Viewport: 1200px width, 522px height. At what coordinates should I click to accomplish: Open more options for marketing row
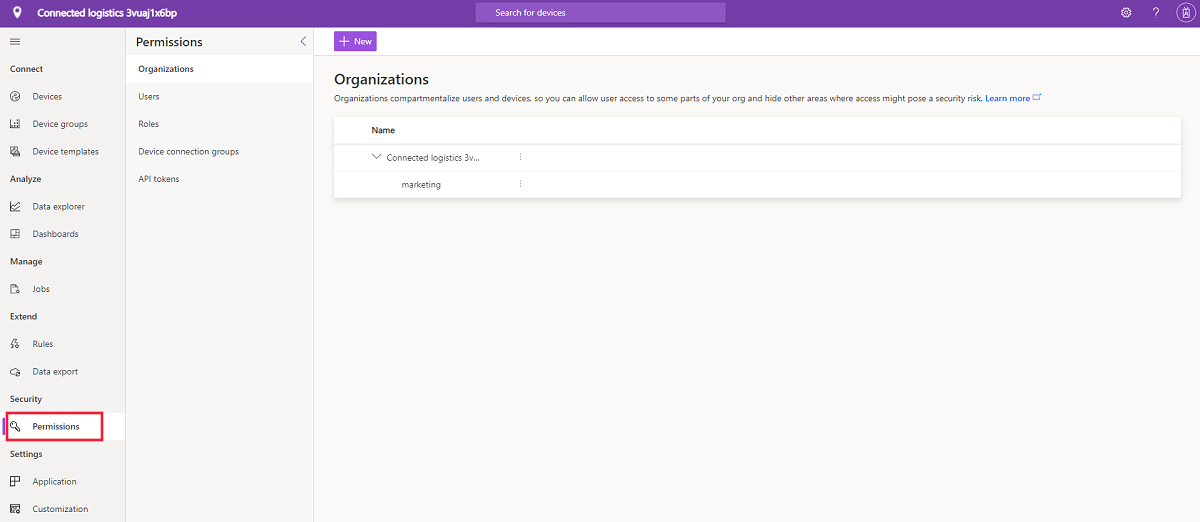click(520, 184)
